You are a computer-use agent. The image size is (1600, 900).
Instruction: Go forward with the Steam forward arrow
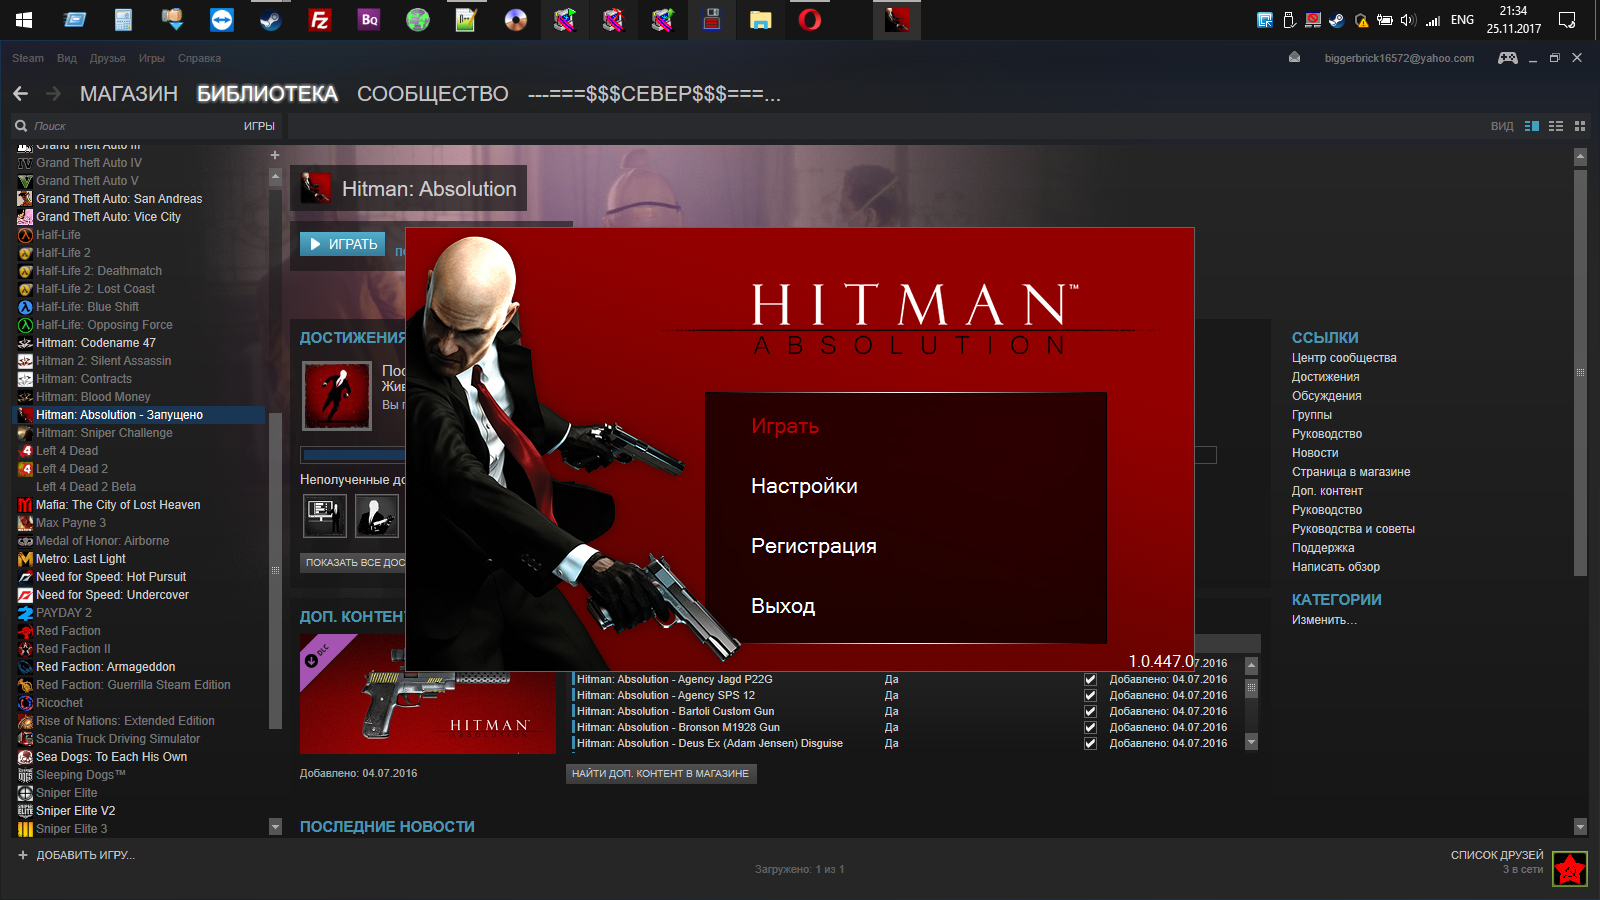pos(54,94)
